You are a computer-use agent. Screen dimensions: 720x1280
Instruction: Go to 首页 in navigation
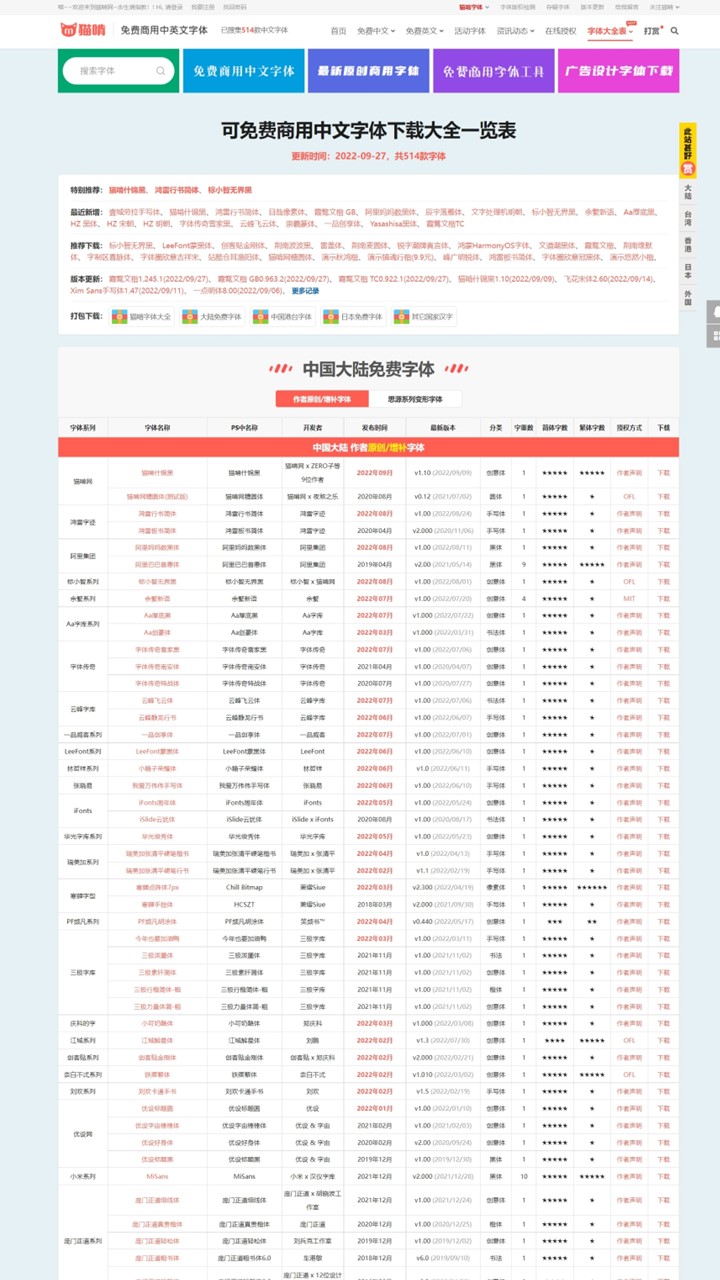coord(339,31)
